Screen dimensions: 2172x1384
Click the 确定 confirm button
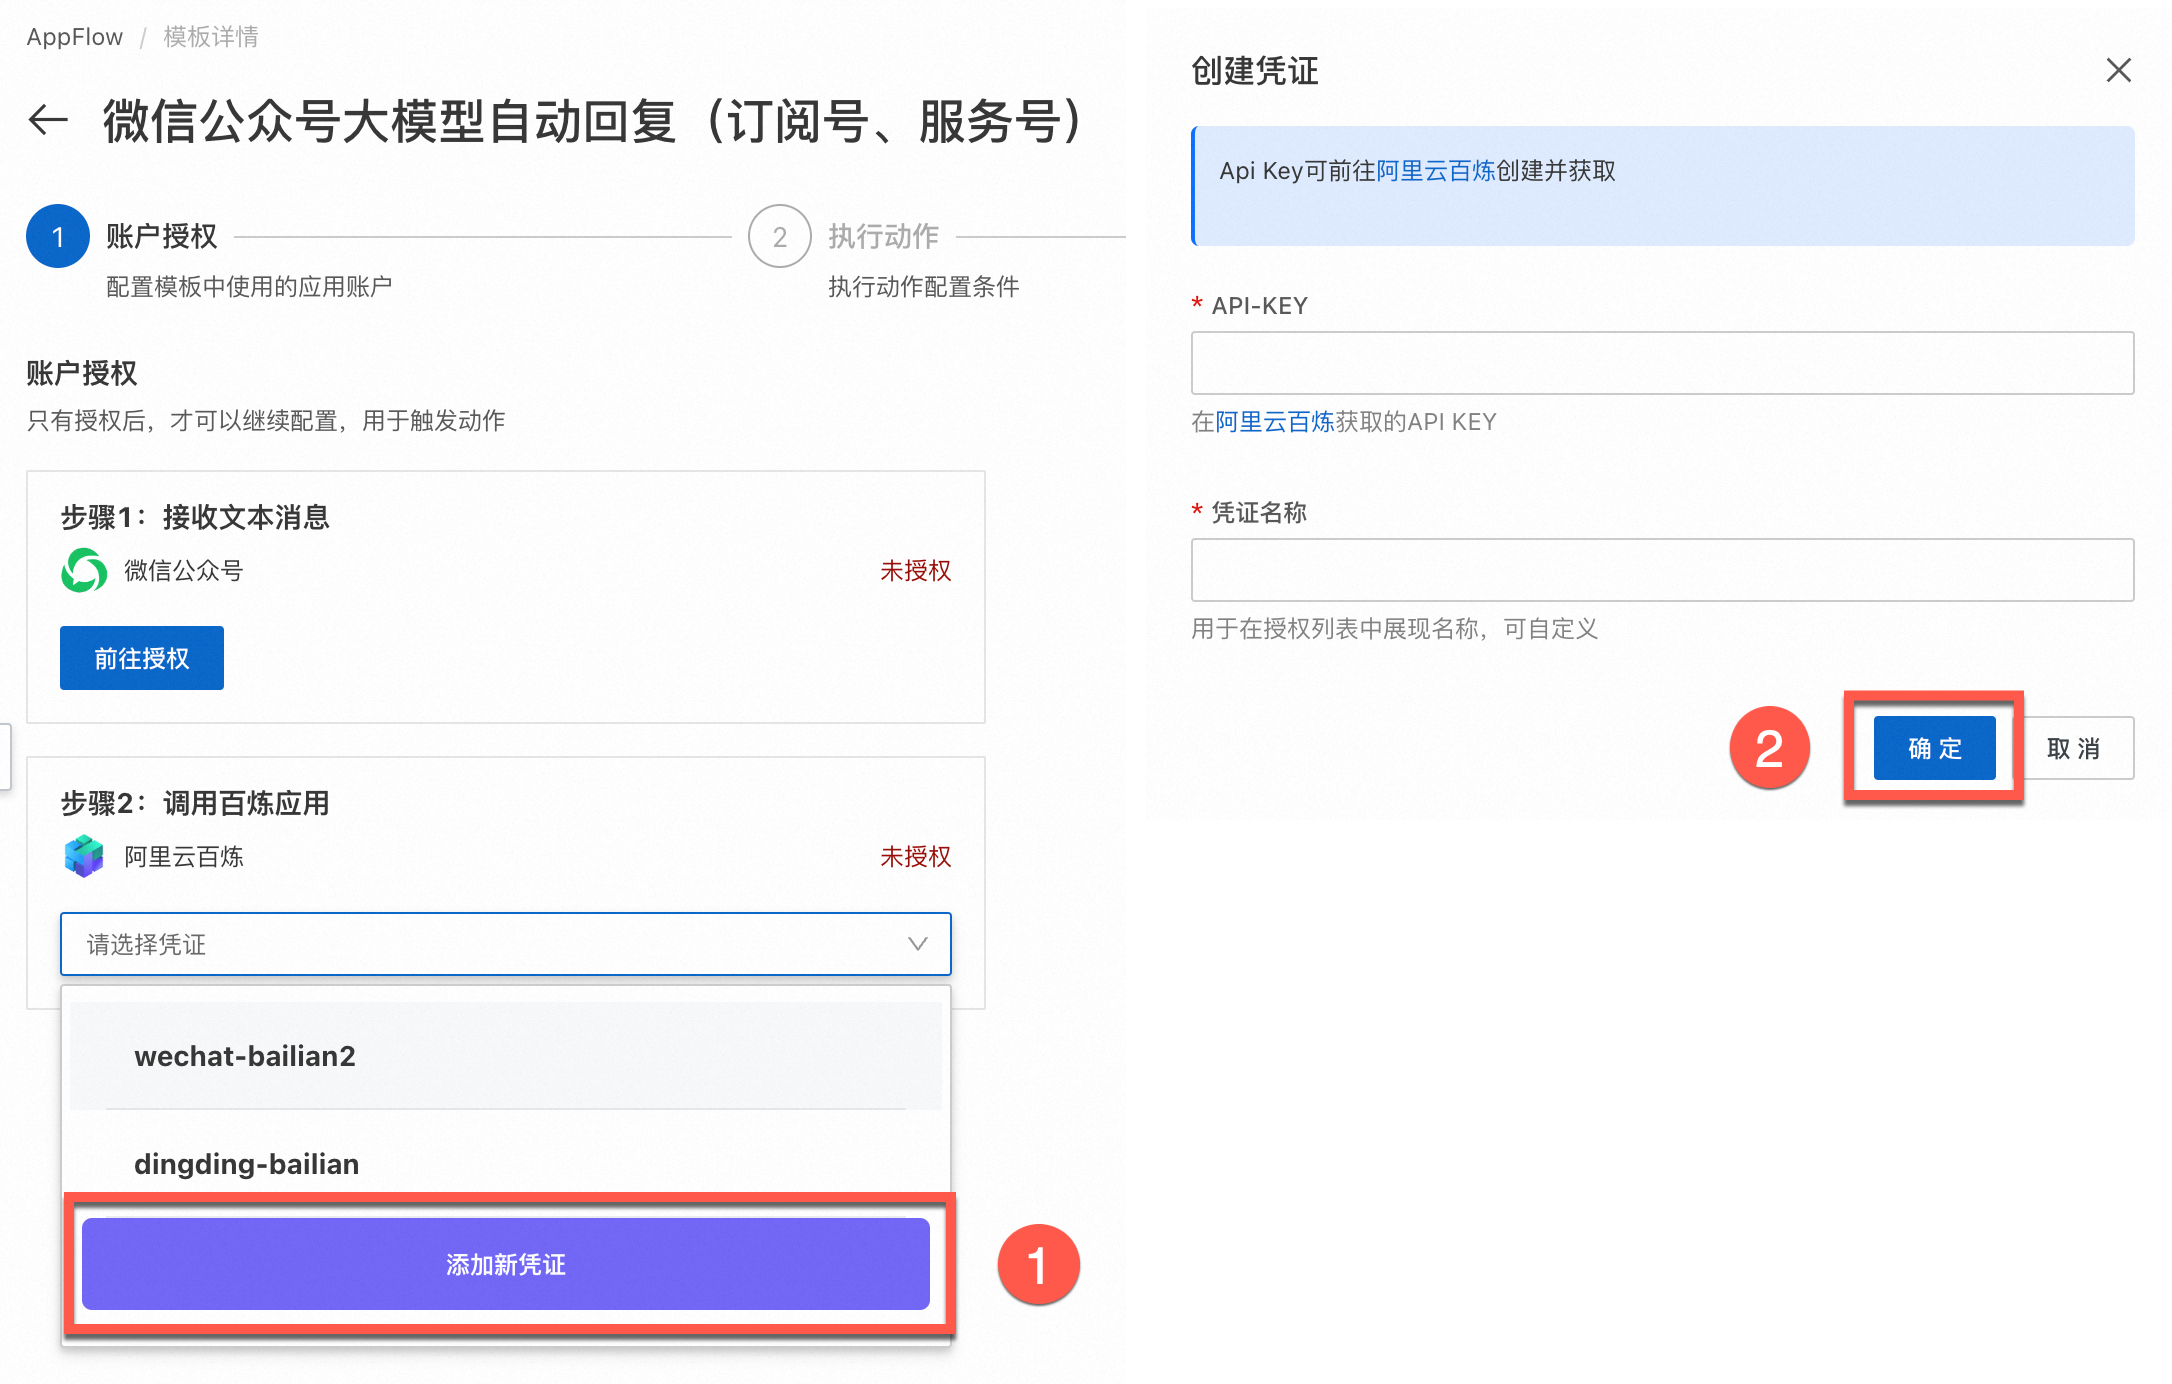(1934, 748)
